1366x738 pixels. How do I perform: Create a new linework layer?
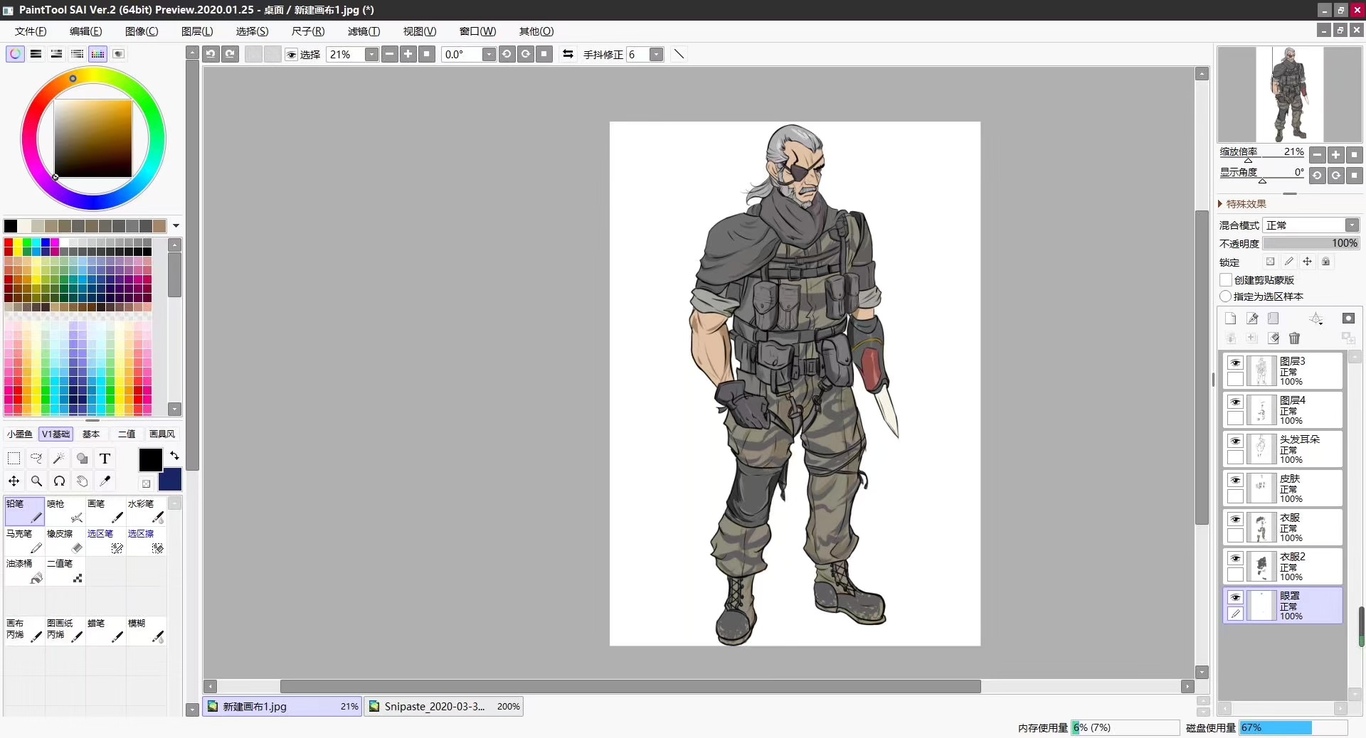pos(1252,318)
